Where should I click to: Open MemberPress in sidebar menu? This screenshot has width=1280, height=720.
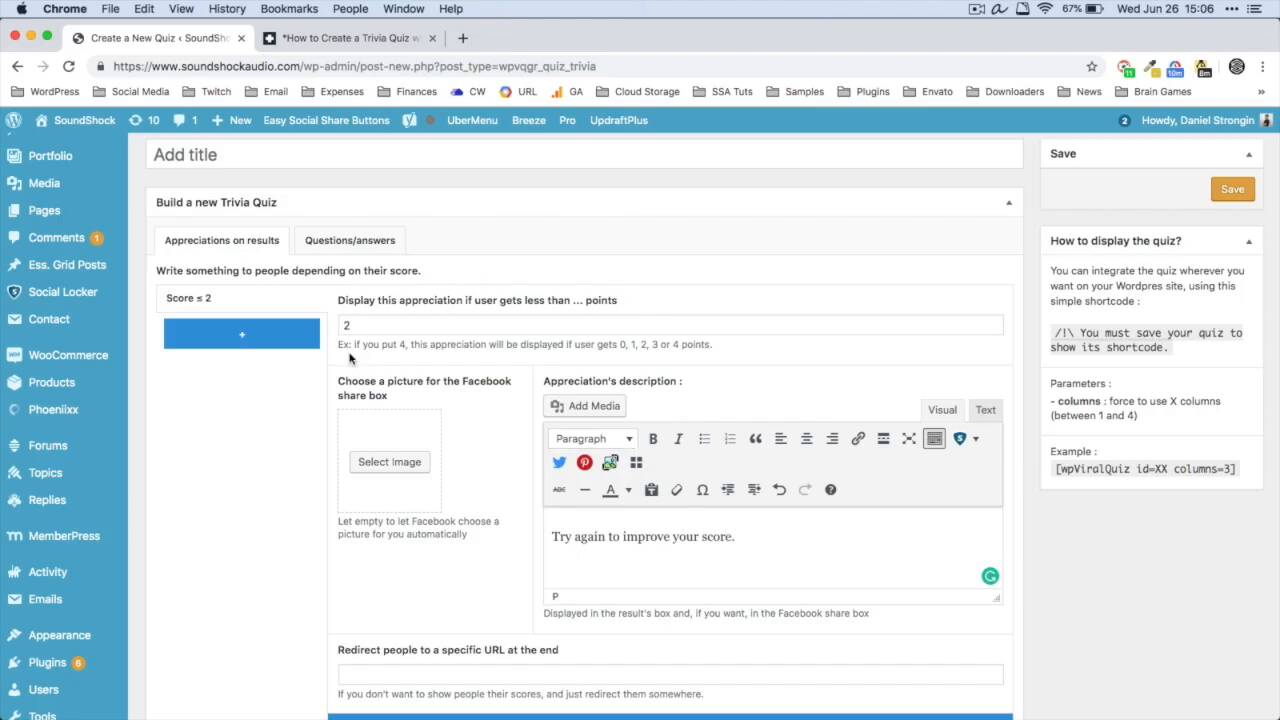tap(64, 536)
